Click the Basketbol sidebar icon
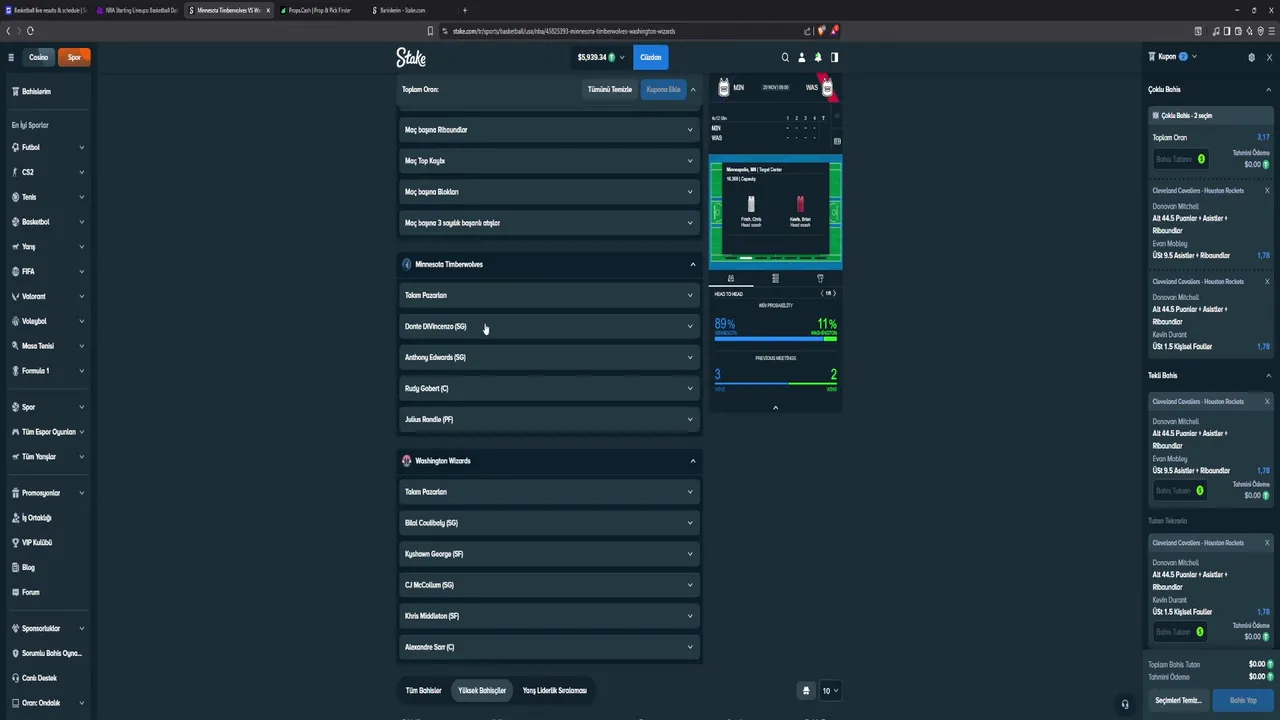Viewport: 1280px width, 720px height. [x=16, y=222]
